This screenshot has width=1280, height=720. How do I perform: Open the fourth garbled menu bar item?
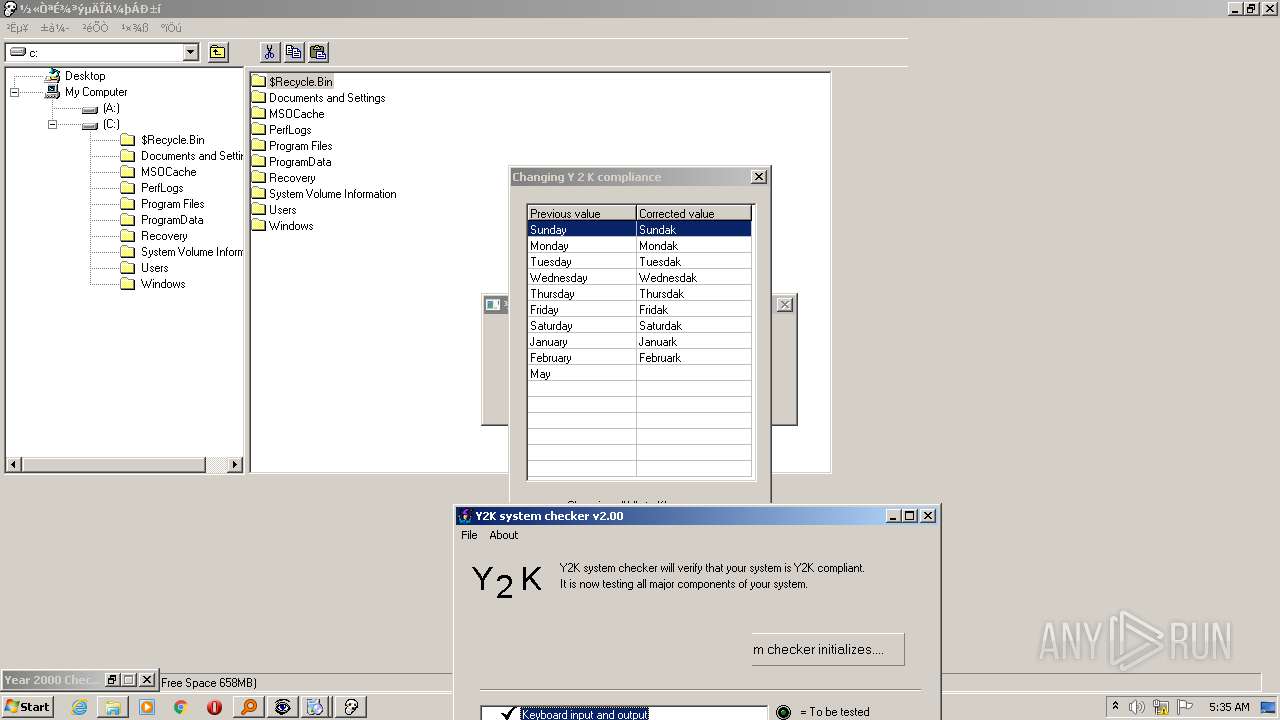135,28
